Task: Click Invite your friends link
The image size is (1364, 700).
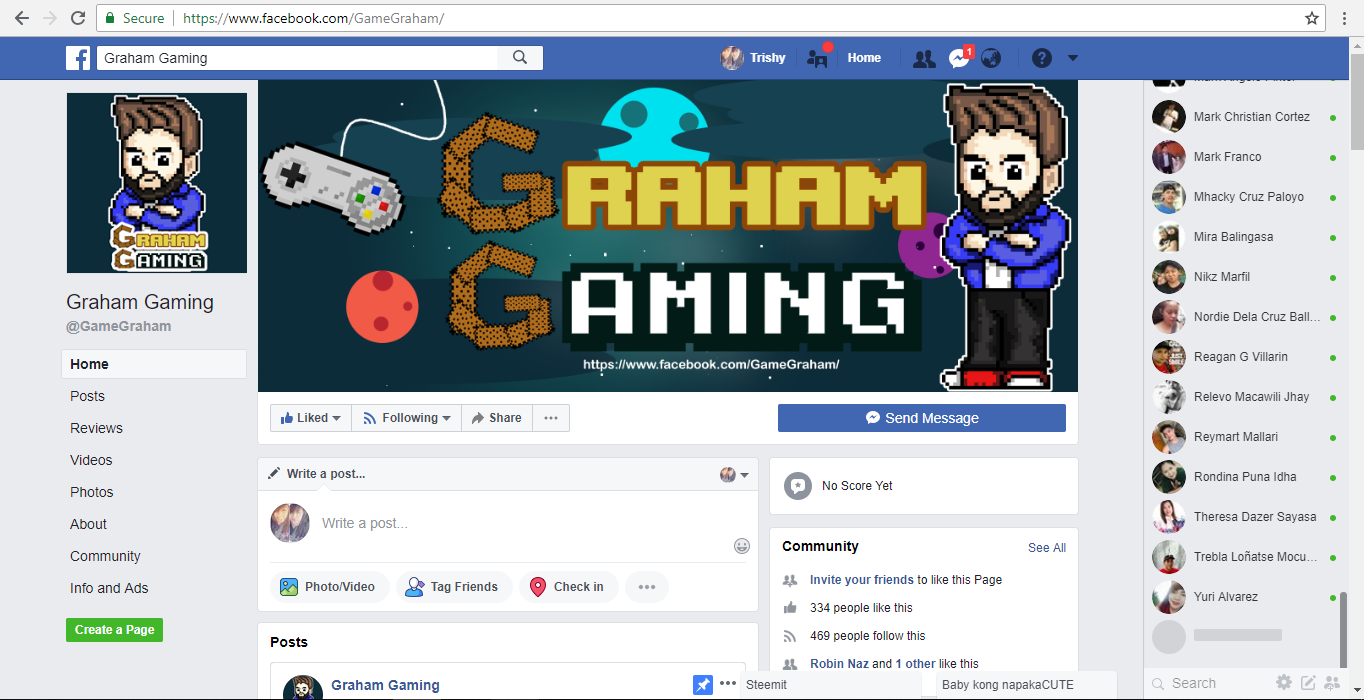Action: point(862,580)
